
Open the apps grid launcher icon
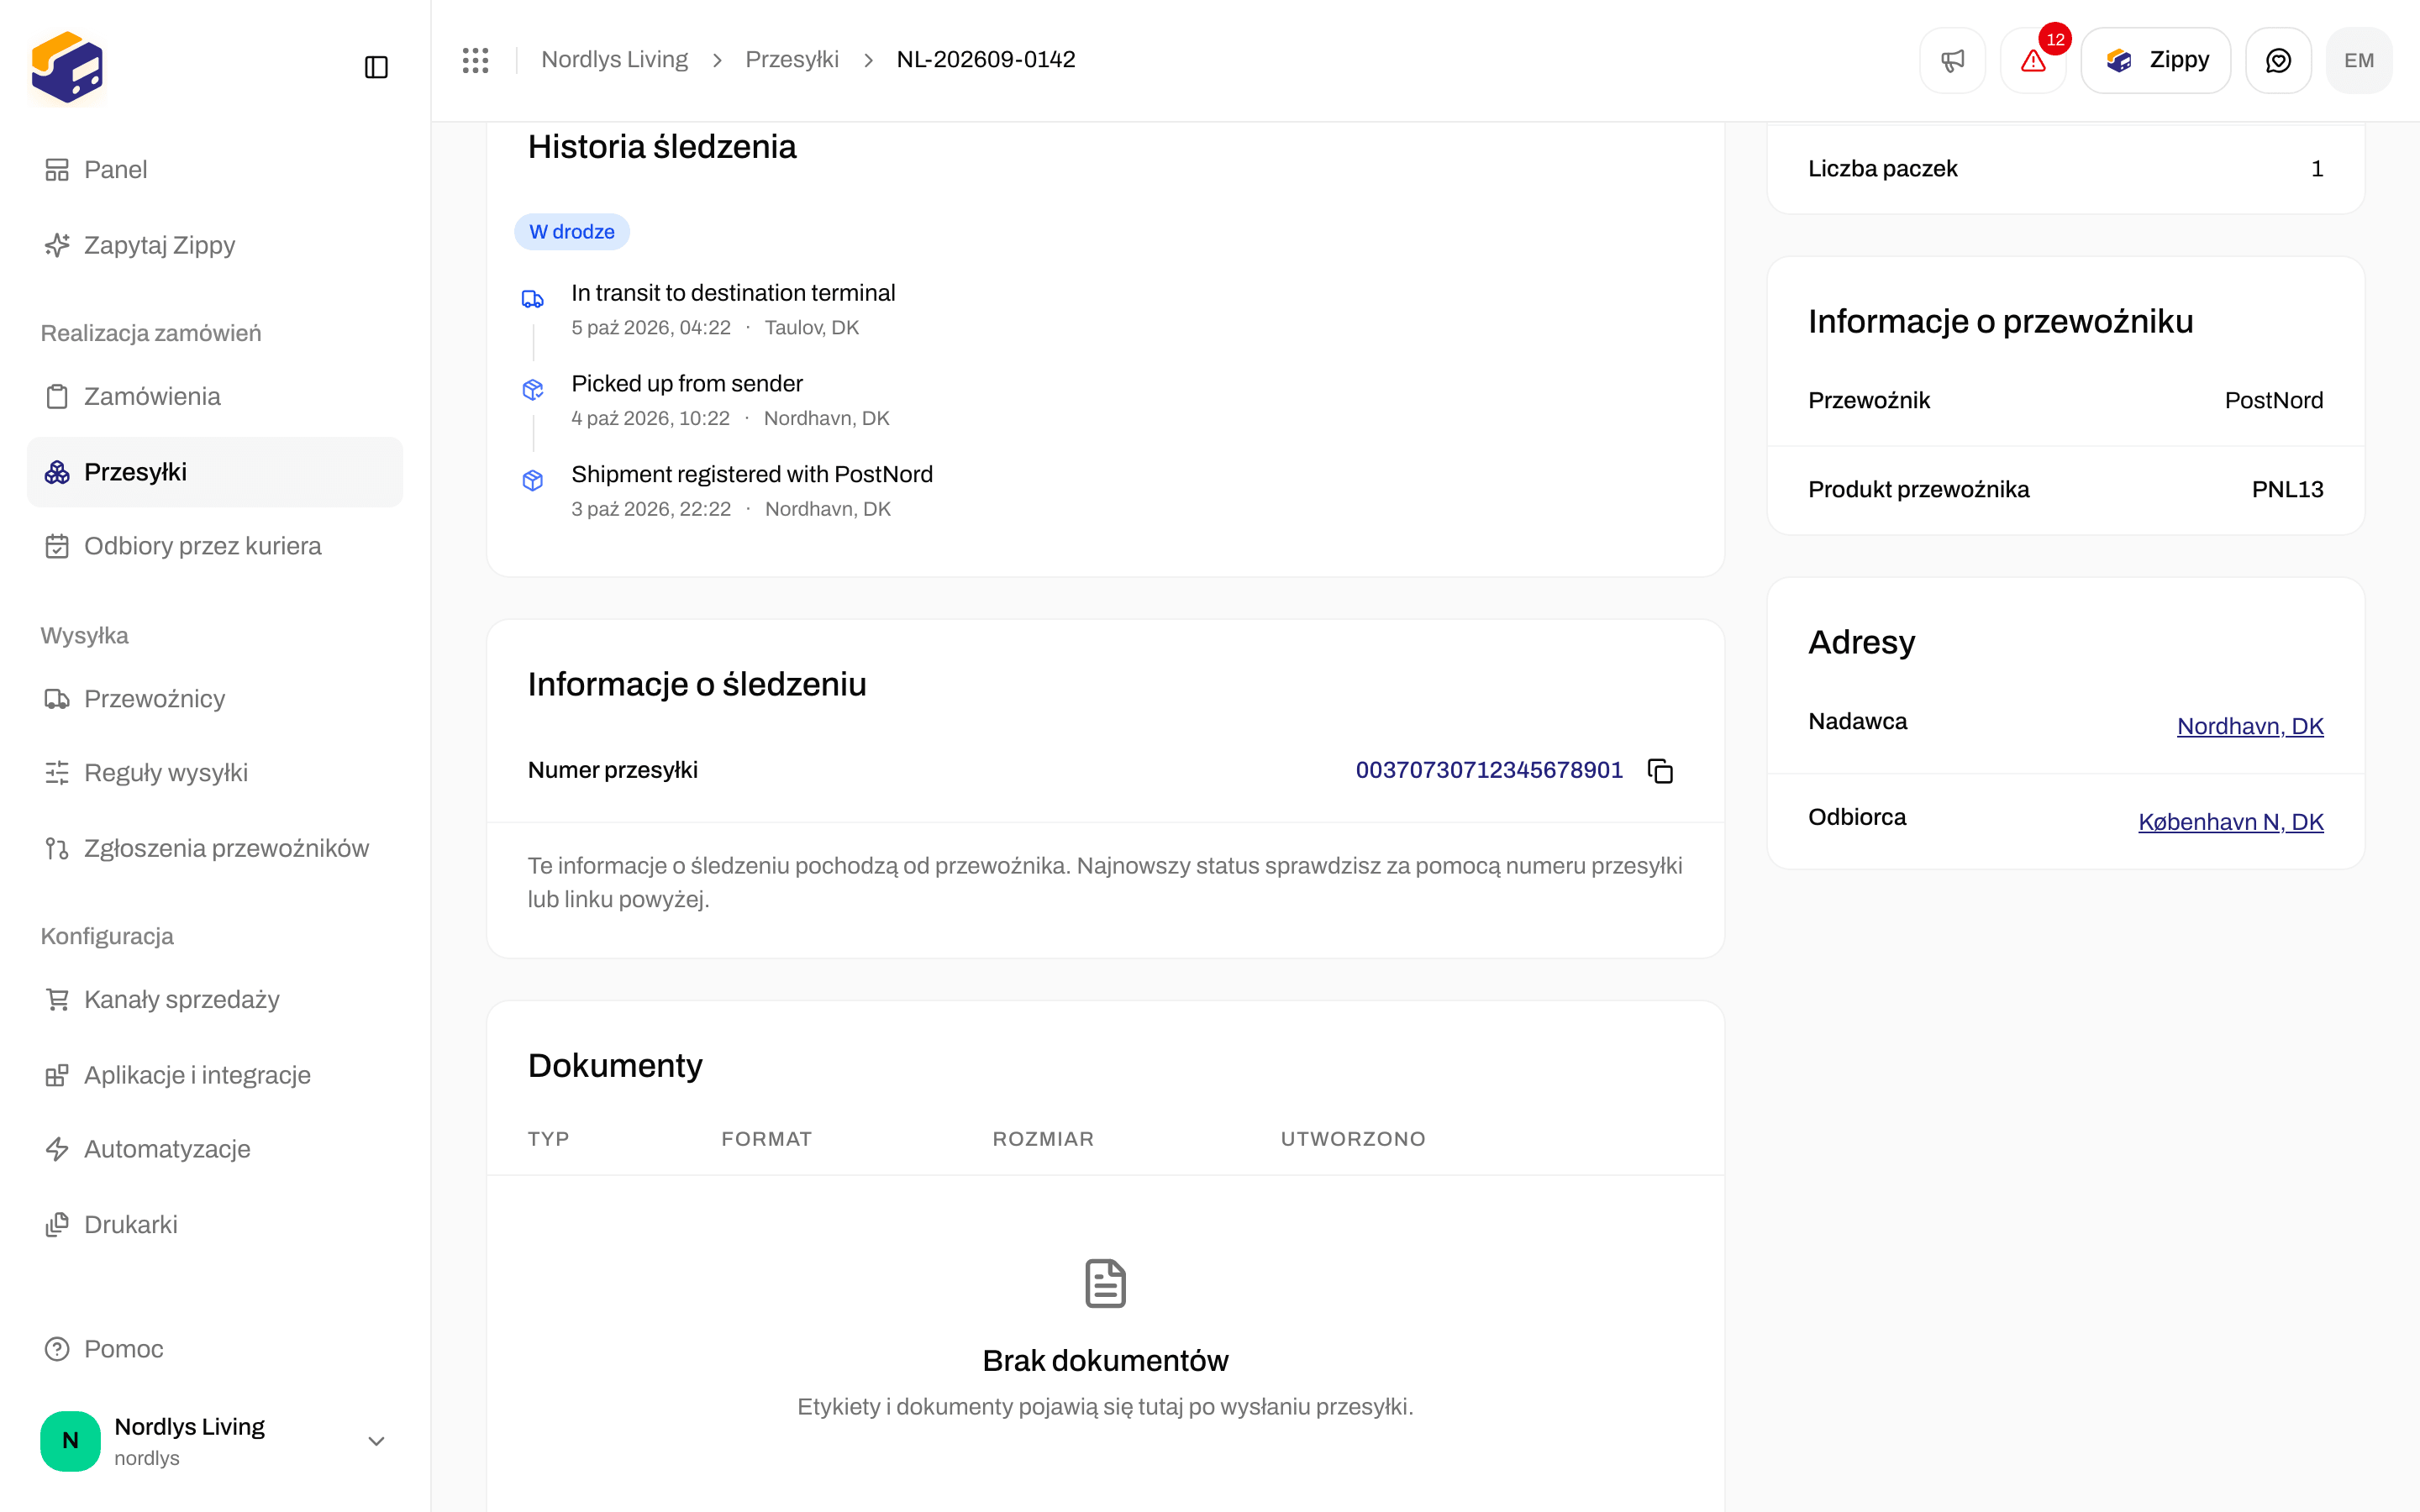(475, 60)
